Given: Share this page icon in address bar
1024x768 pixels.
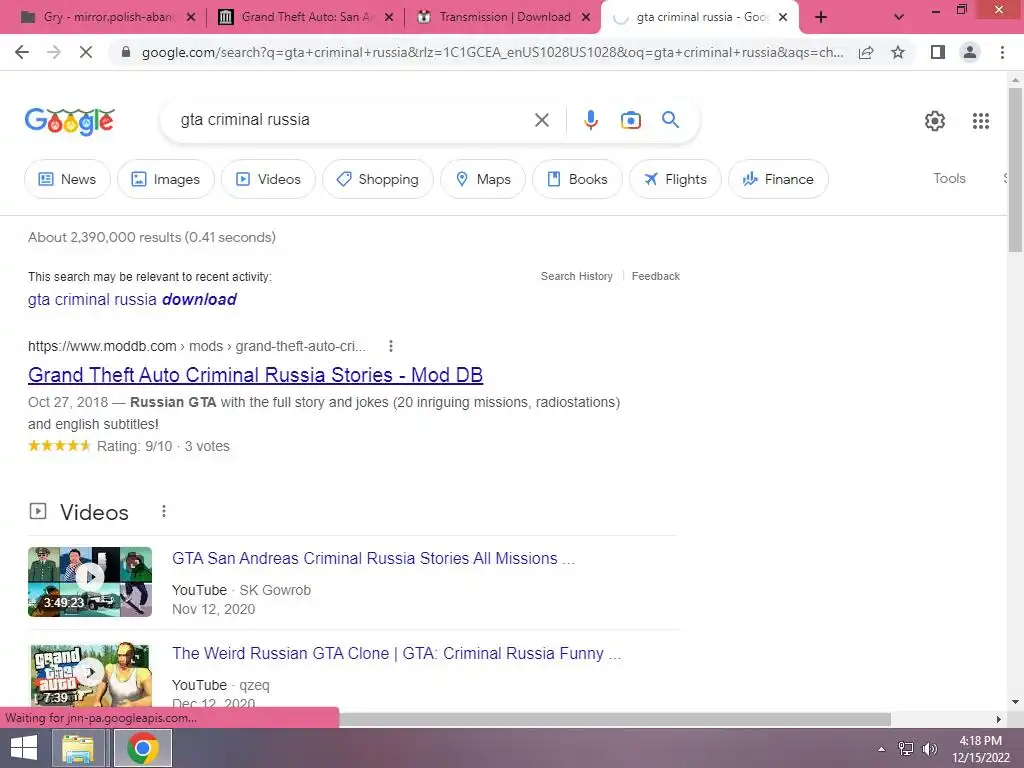Looking at the screenshot, I should pos(866,52).
